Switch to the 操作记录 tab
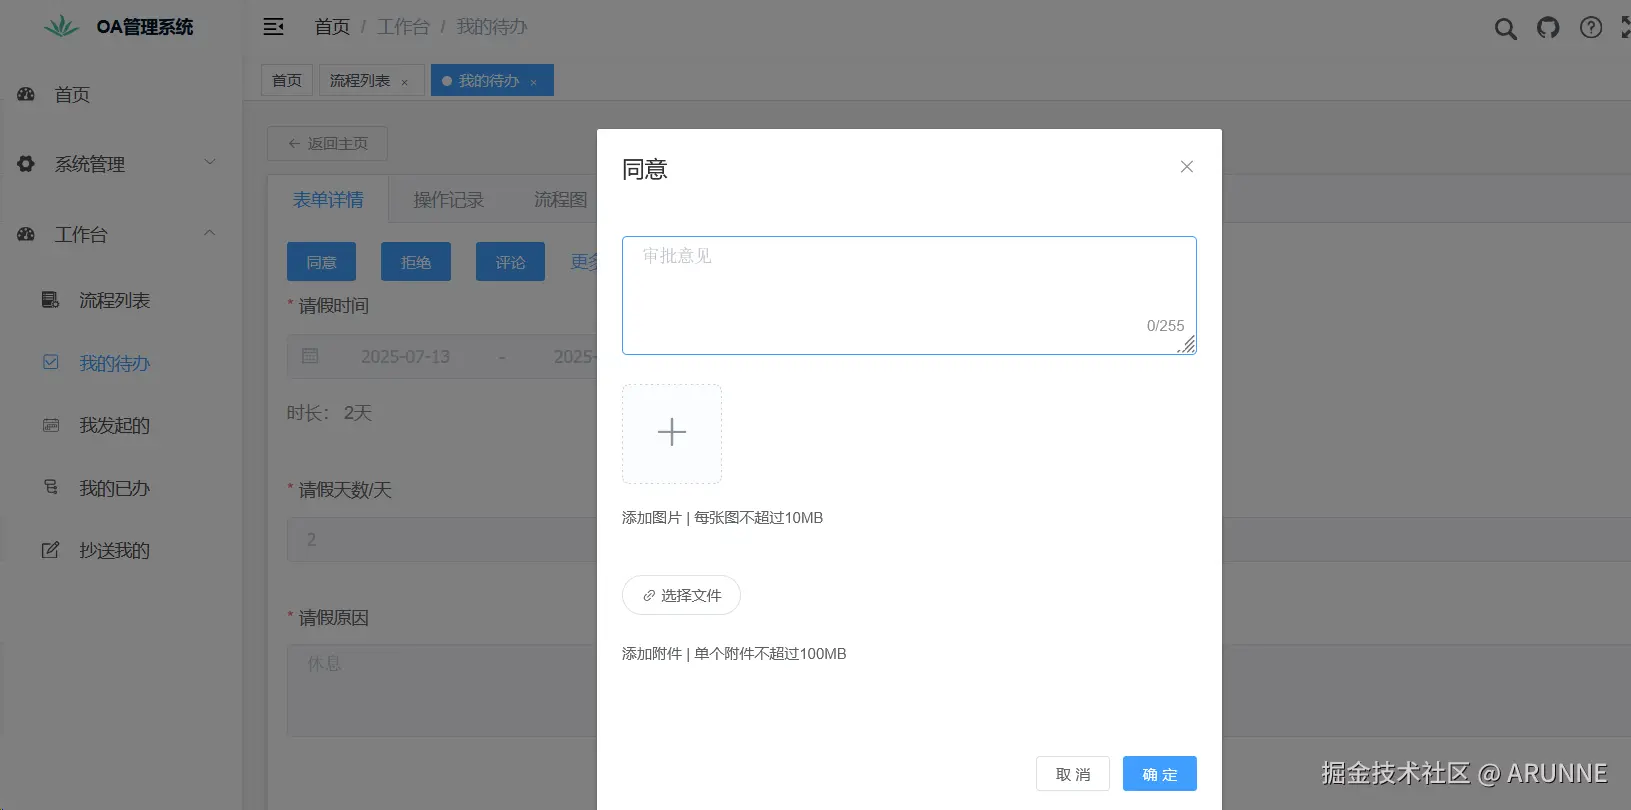 tap(448, 199)
